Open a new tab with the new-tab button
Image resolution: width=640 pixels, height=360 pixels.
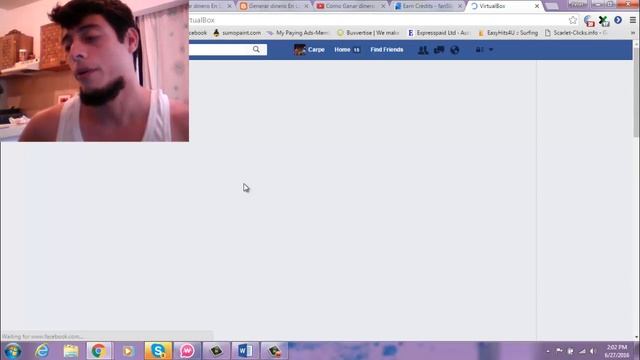tap(551, 7)
